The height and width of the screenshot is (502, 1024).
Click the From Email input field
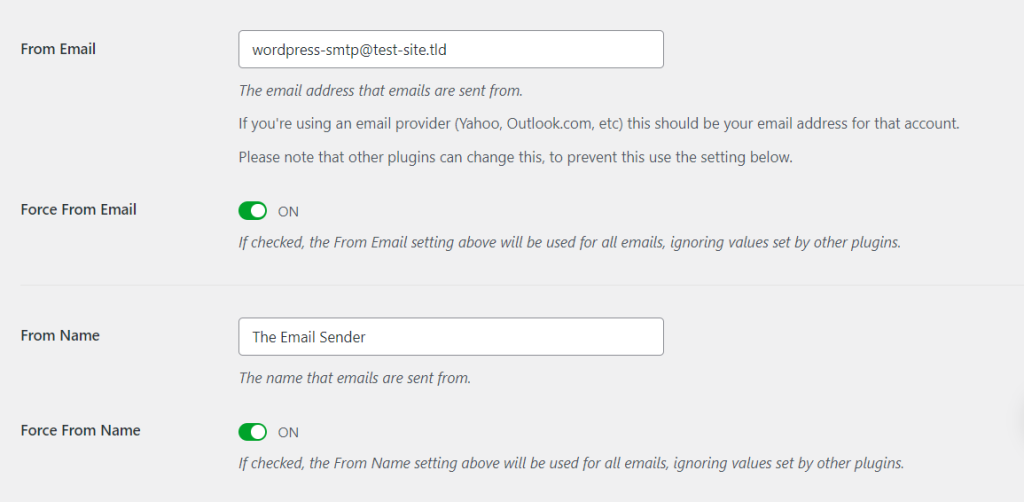click(450, 49)
